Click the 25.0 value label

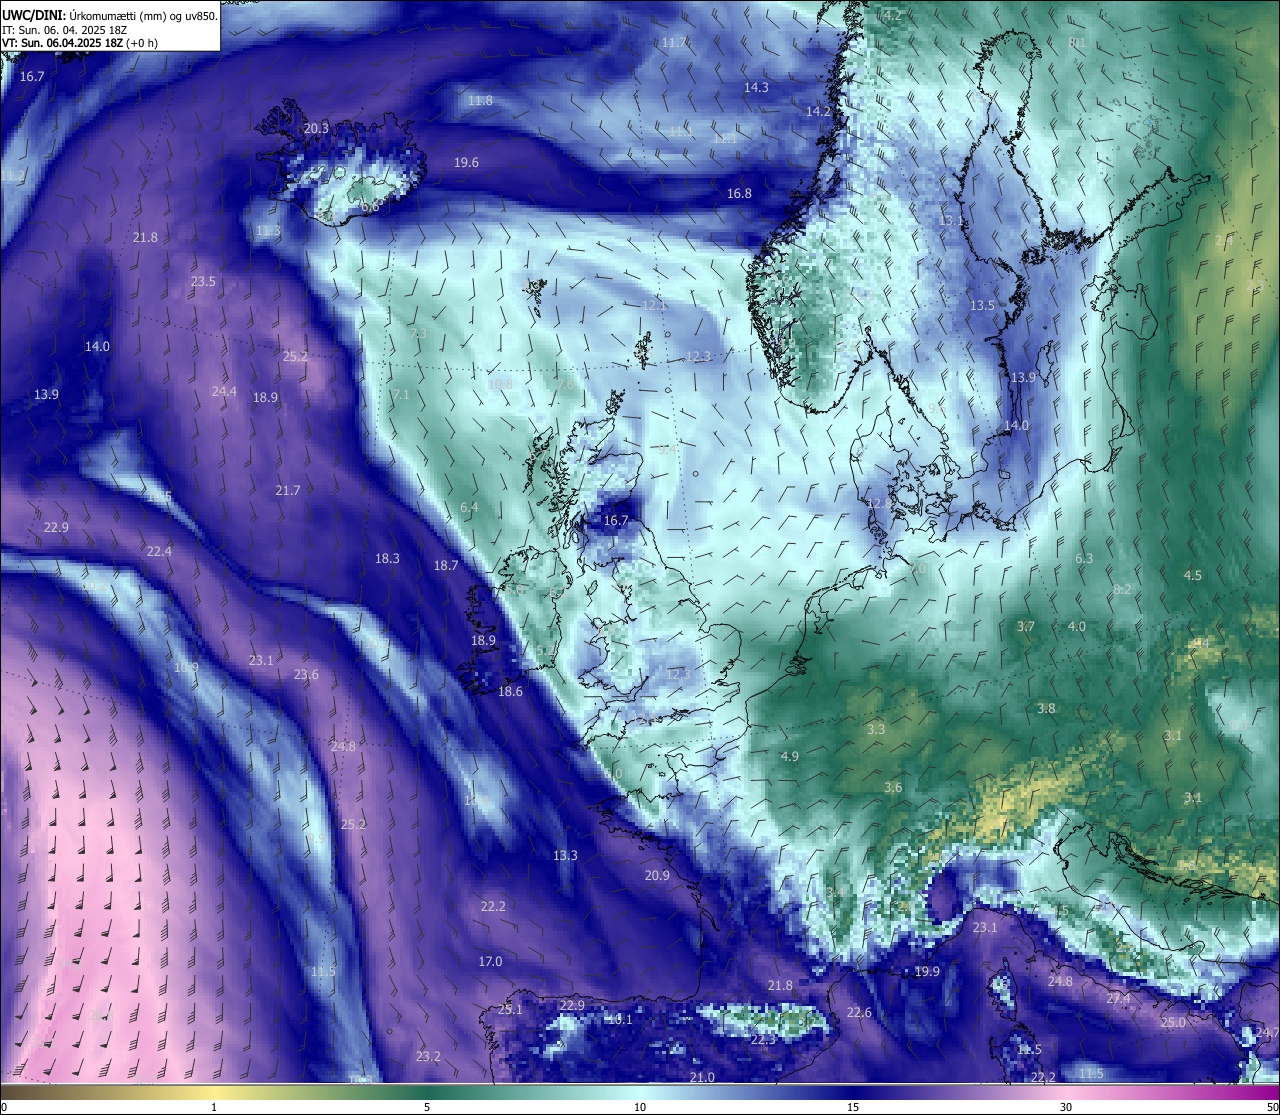pyautogui.click(x=1172, y=1022)
